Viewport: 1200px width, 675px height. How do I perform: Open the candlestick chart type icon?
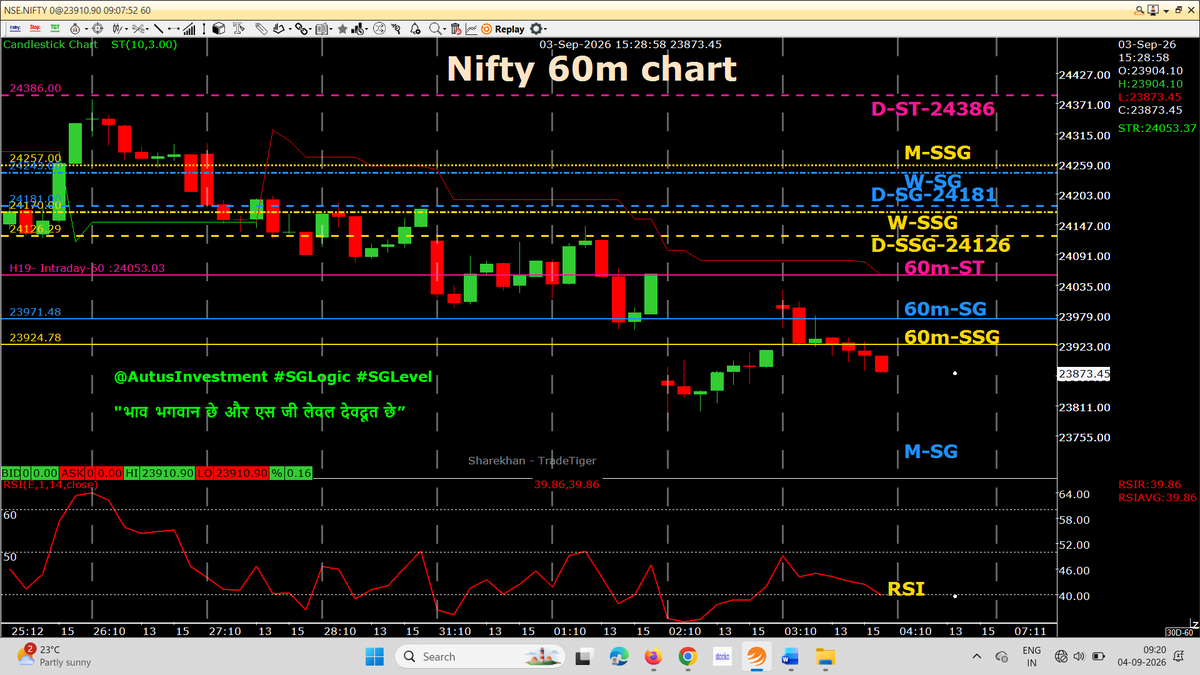coord(117,29)
